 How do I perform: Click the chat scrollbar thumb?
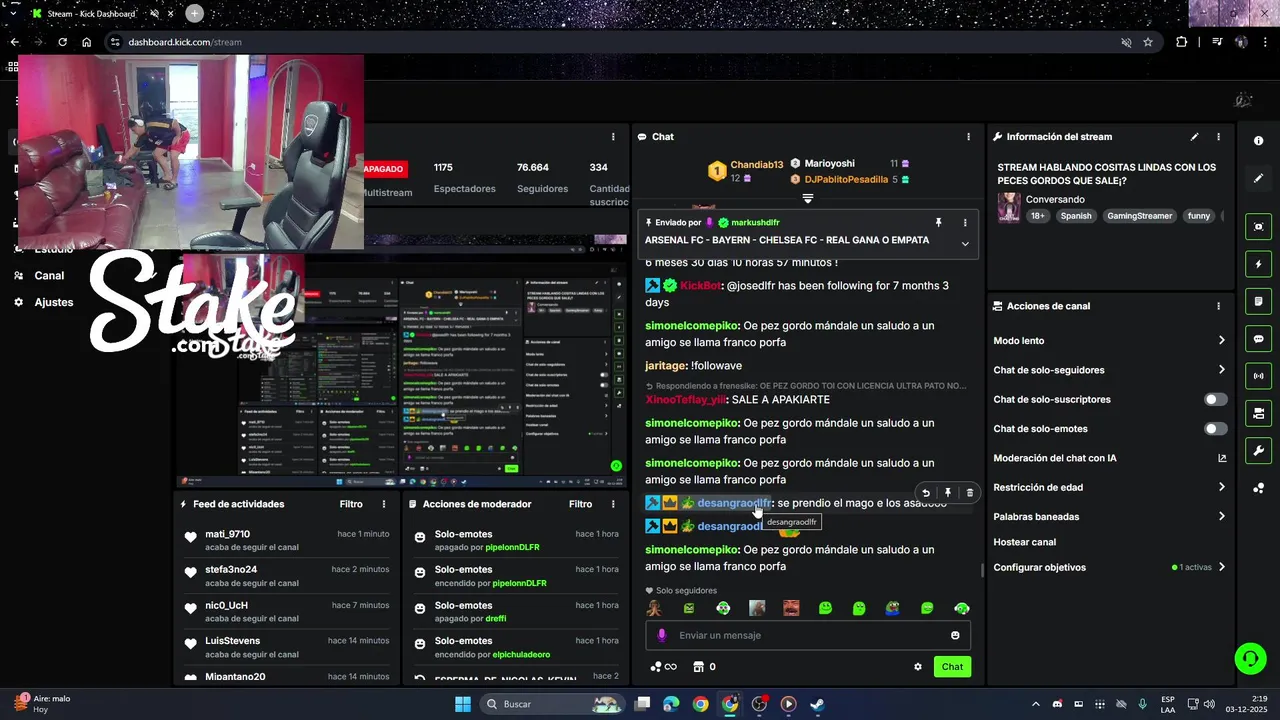pos(982,571)
